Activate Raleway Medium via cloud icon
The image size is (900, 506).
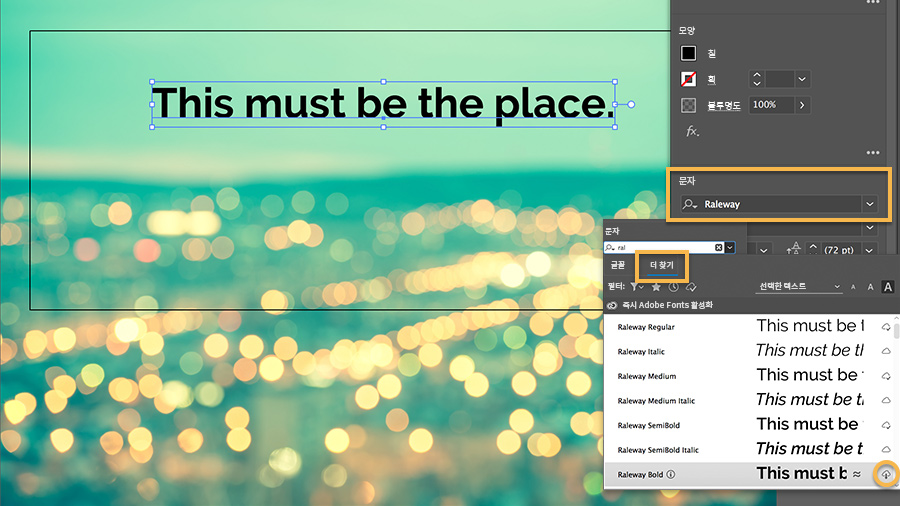pyautogui.click(x=886, y=376)
